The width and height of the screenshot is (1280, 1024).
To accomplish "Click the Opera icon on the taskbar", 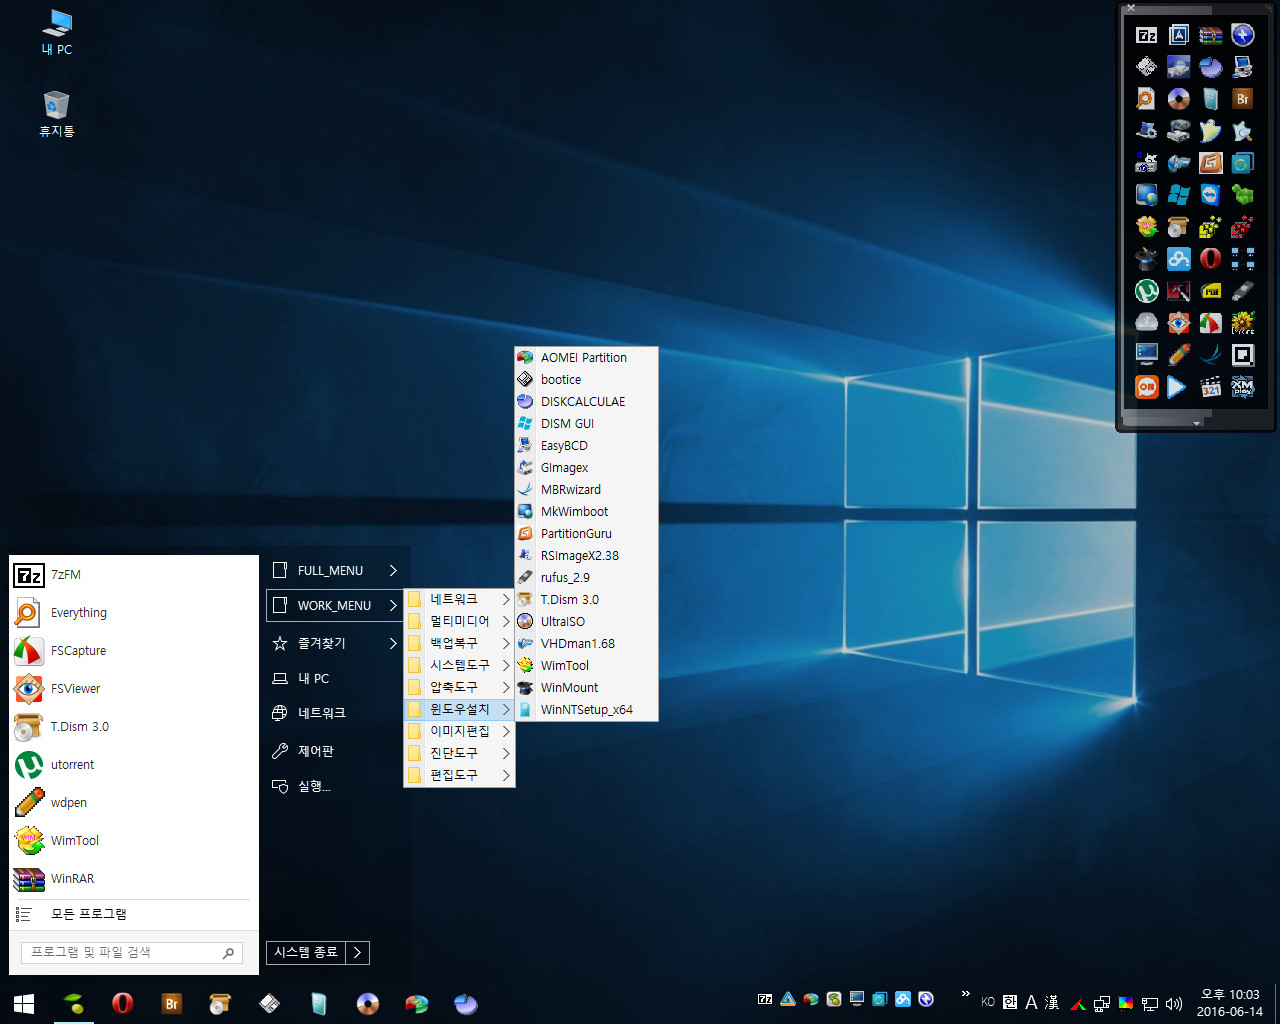I will point(122,1003).
